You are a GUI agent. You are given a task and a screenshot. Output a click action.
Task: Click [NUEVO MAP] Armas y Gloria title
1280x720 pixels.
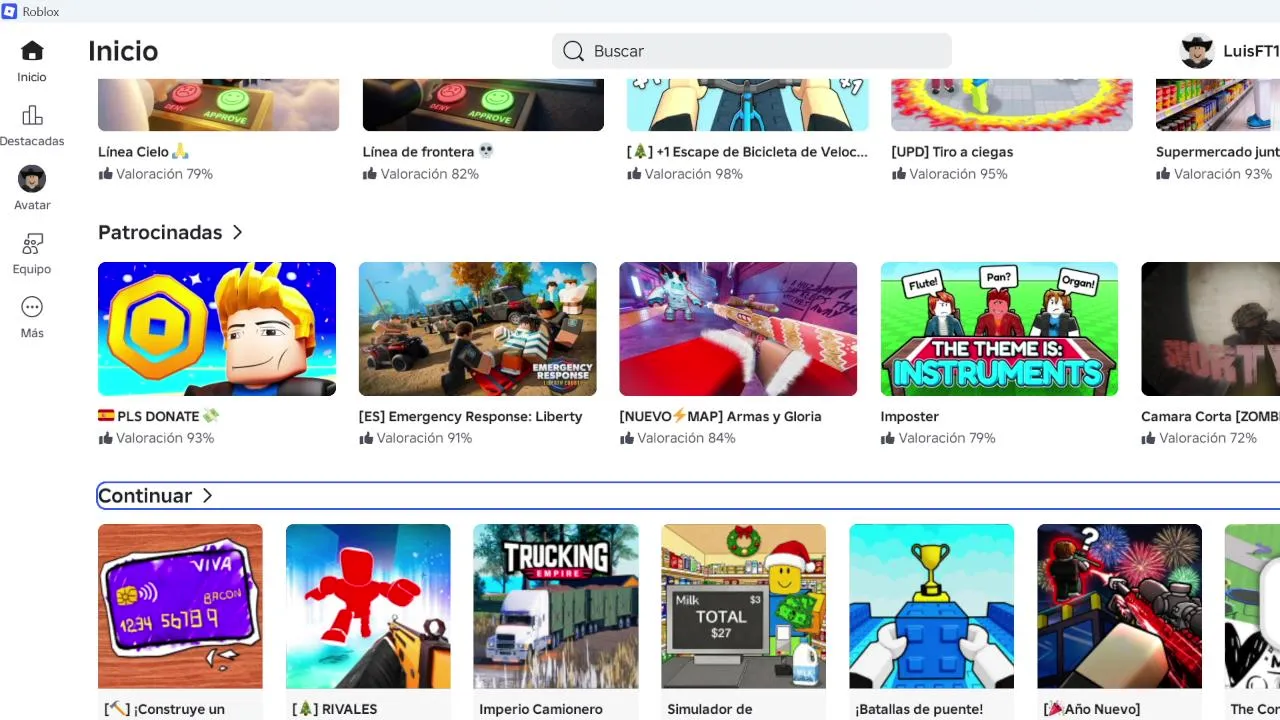click(x=720, y=416)
